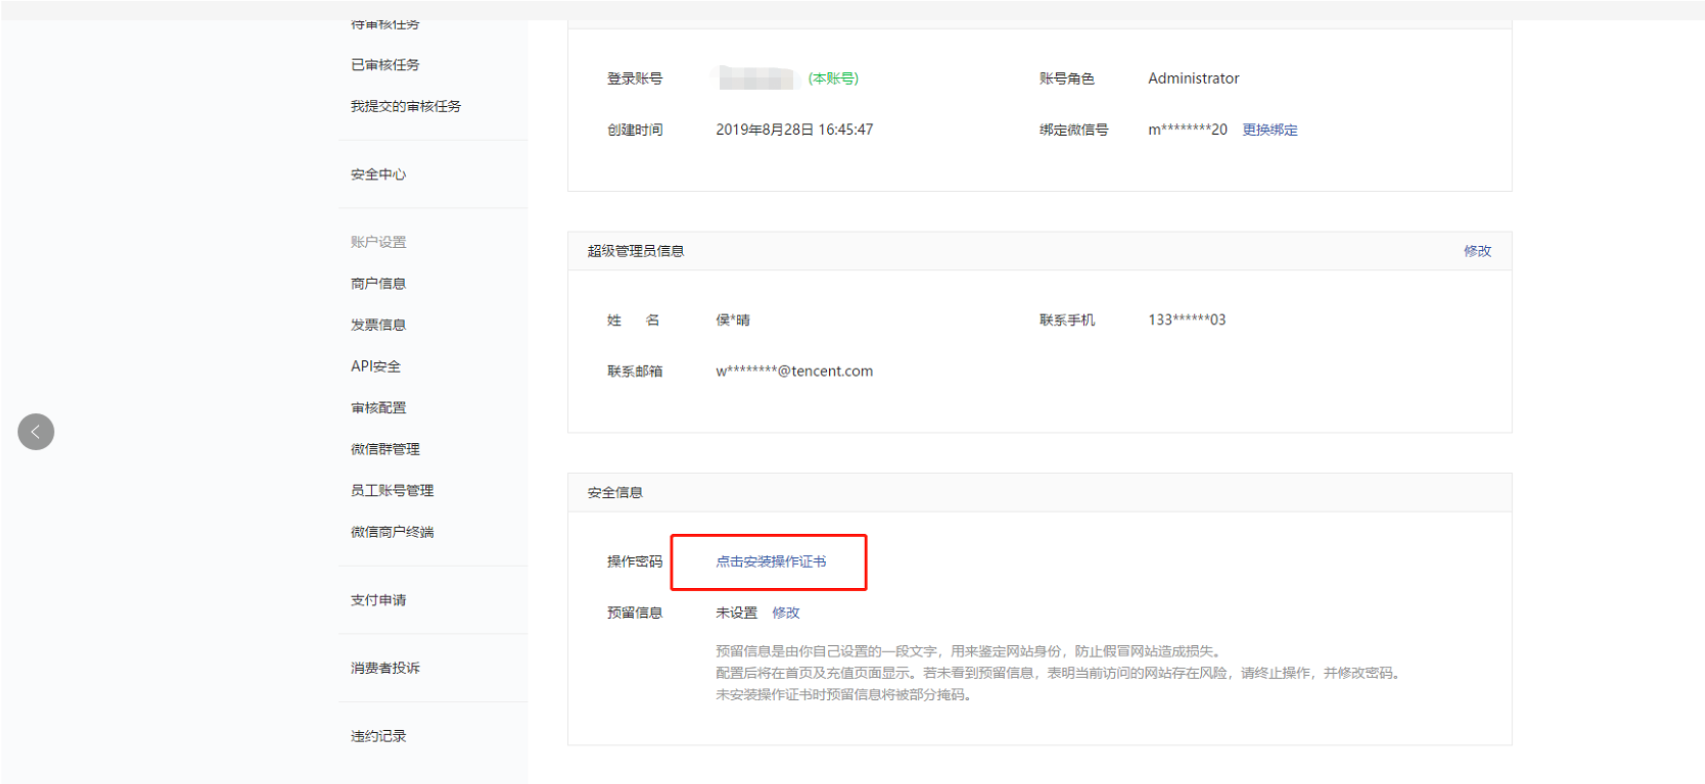Go to 违约记录 section
Screen dimensions: 1705x784
(x=378, y=736)
